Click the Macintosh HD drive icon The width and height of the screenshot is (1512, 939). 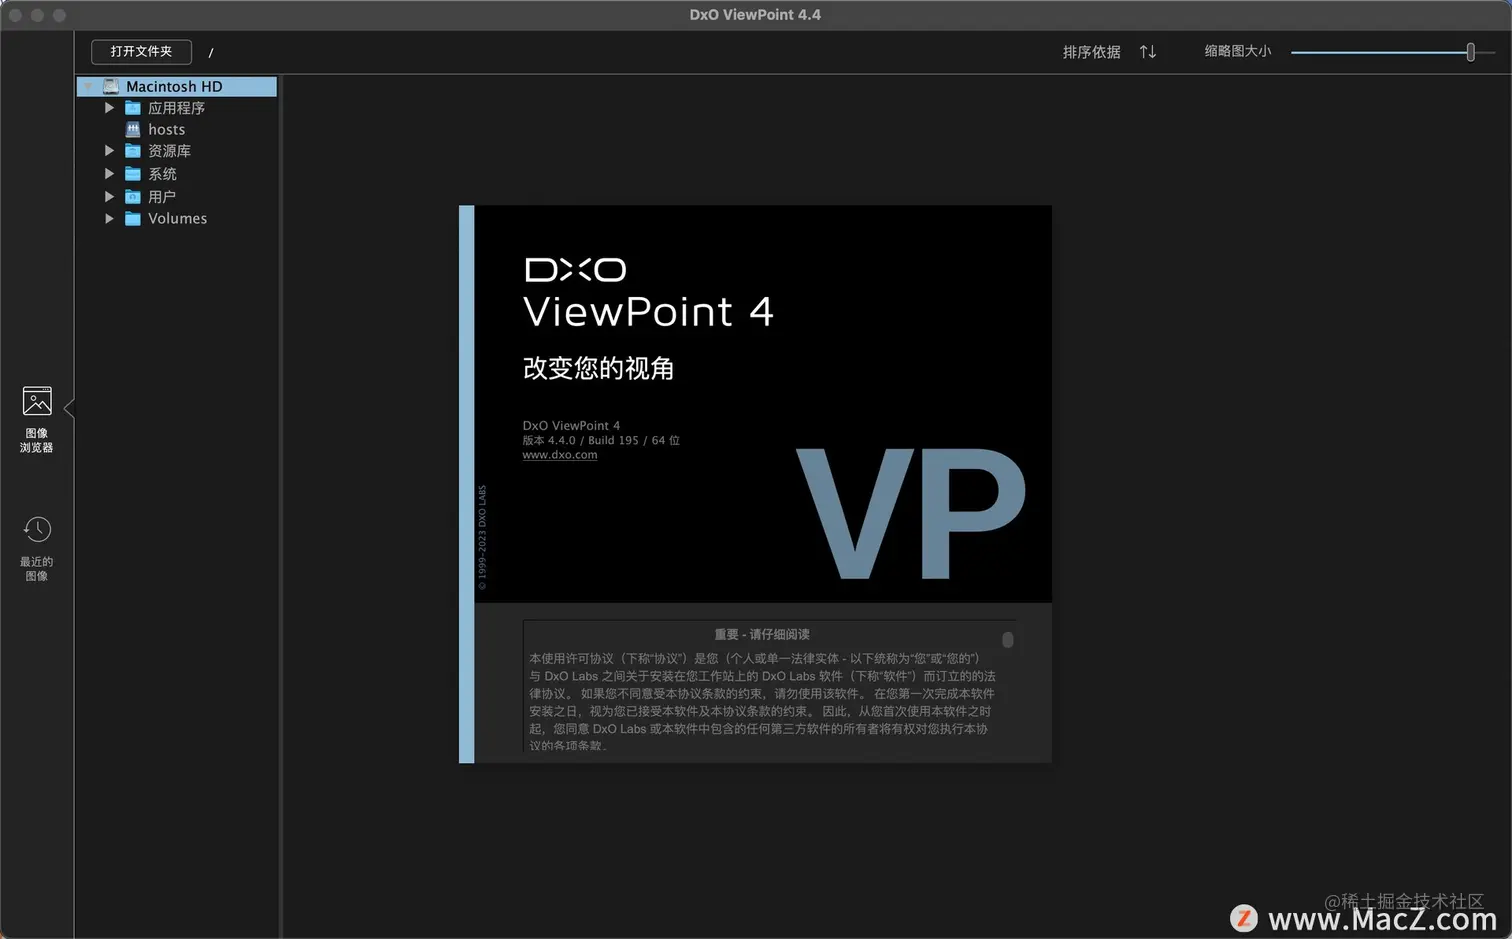[x=111, y=86]
